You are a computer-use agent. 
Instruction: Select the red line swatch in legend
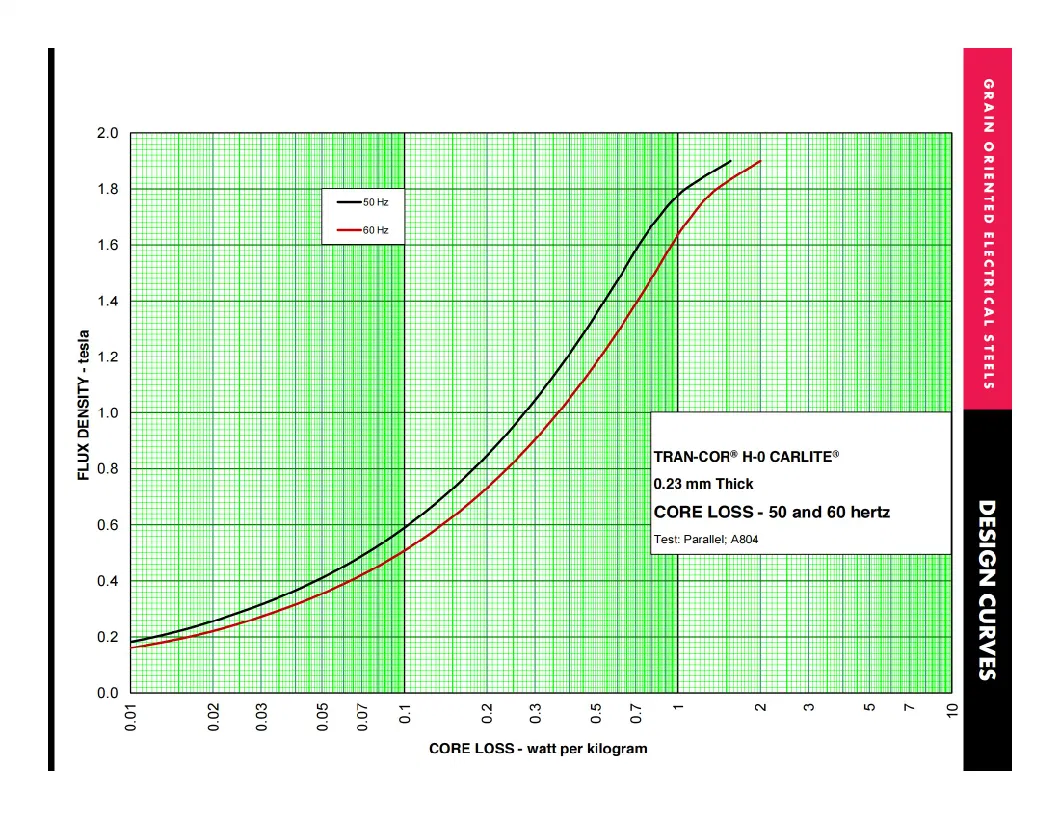348,230
